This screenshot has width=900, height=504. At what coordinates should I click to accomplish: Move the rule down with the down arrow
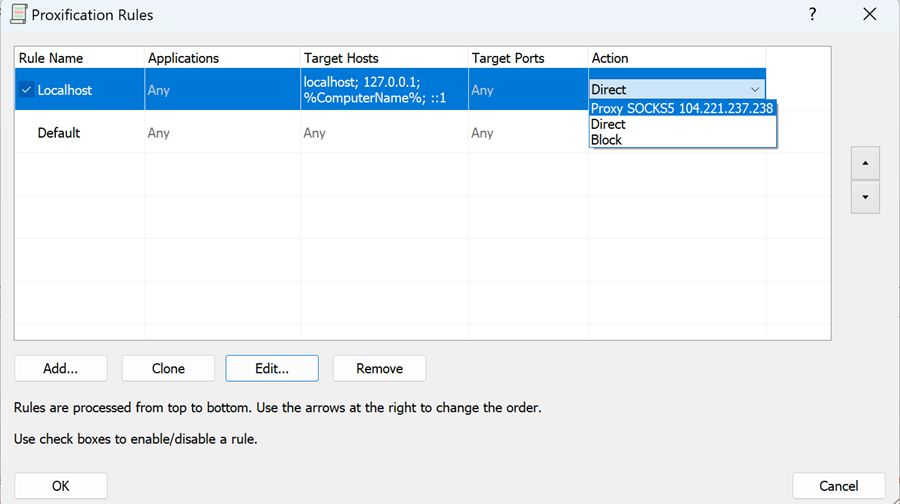(x=865, y=197)
